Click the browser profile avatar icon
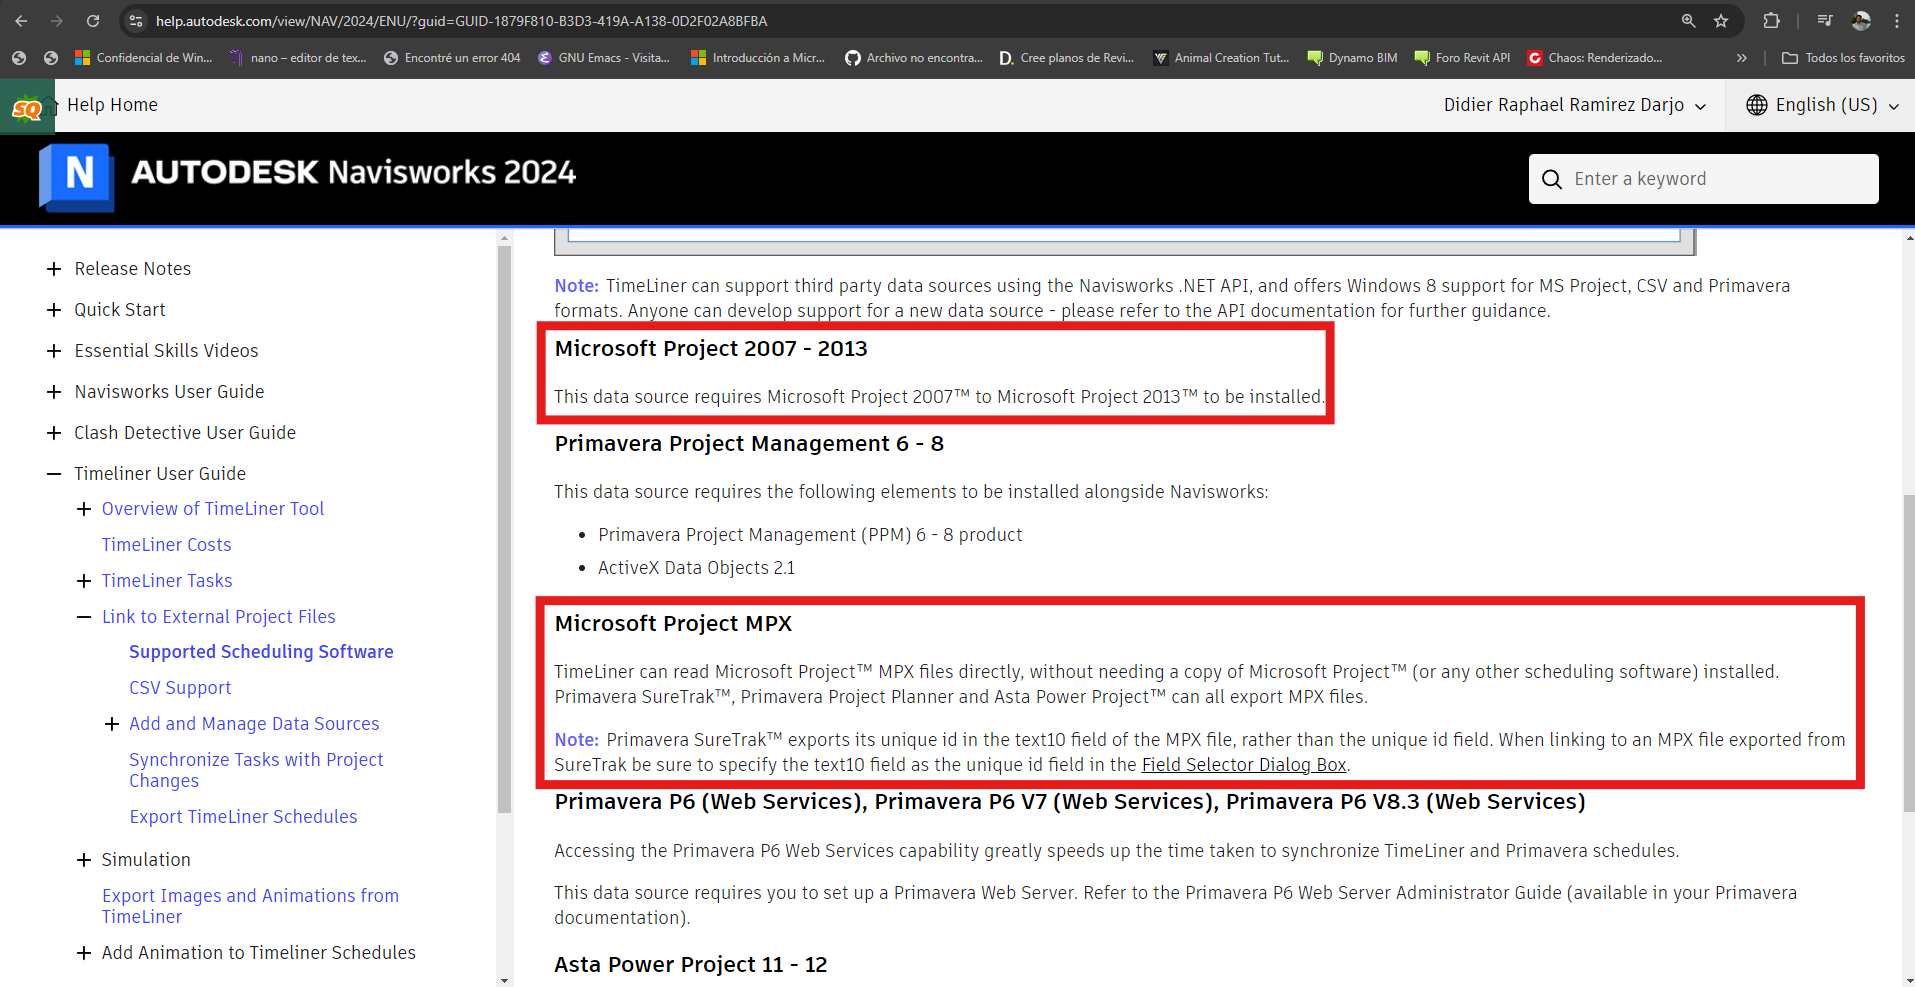The width and height of the screenshot is (1915, 987). pos(1862,20)
